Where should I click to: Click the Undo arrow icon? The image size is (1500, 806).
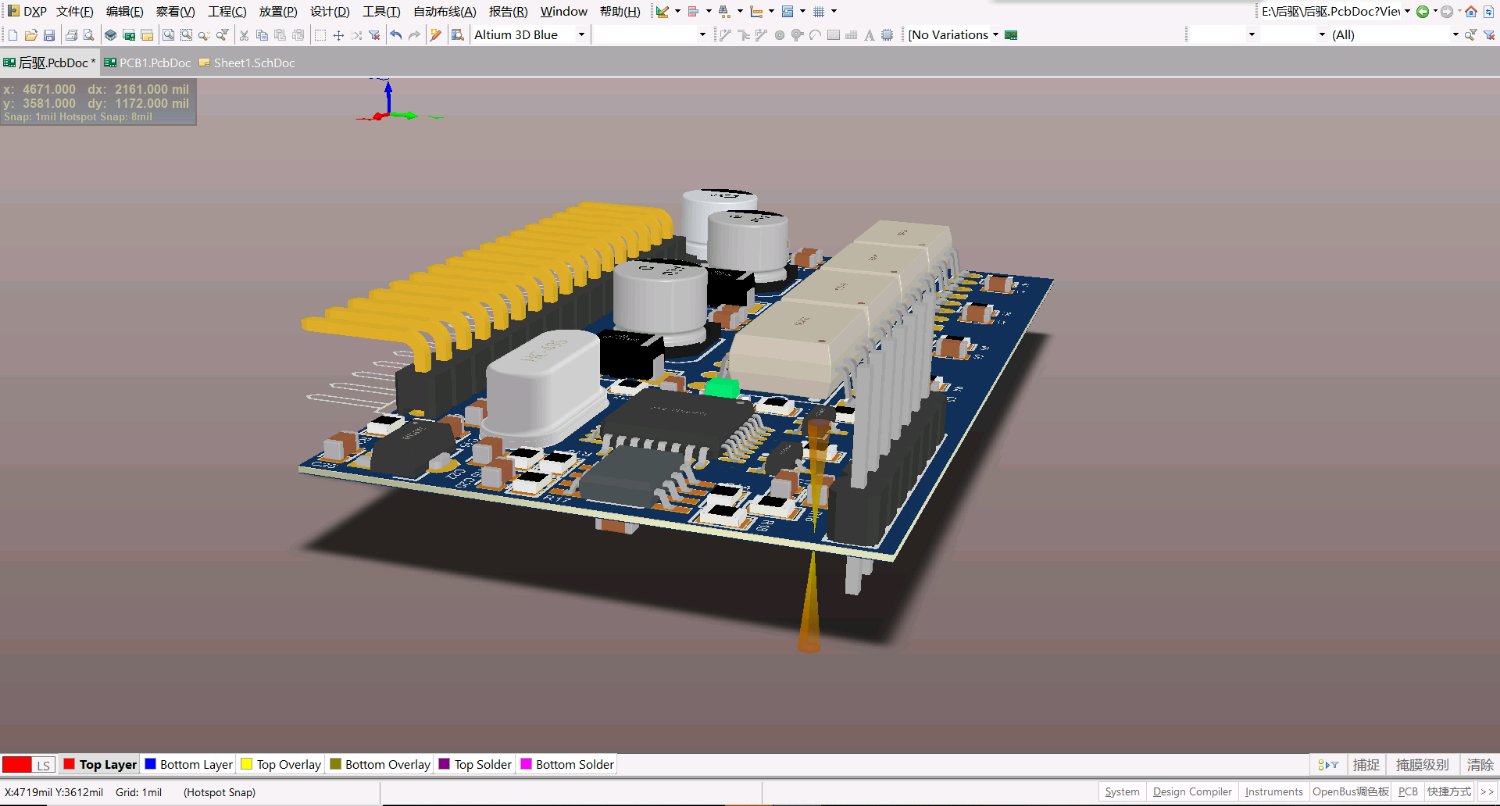tap(396, 35)
